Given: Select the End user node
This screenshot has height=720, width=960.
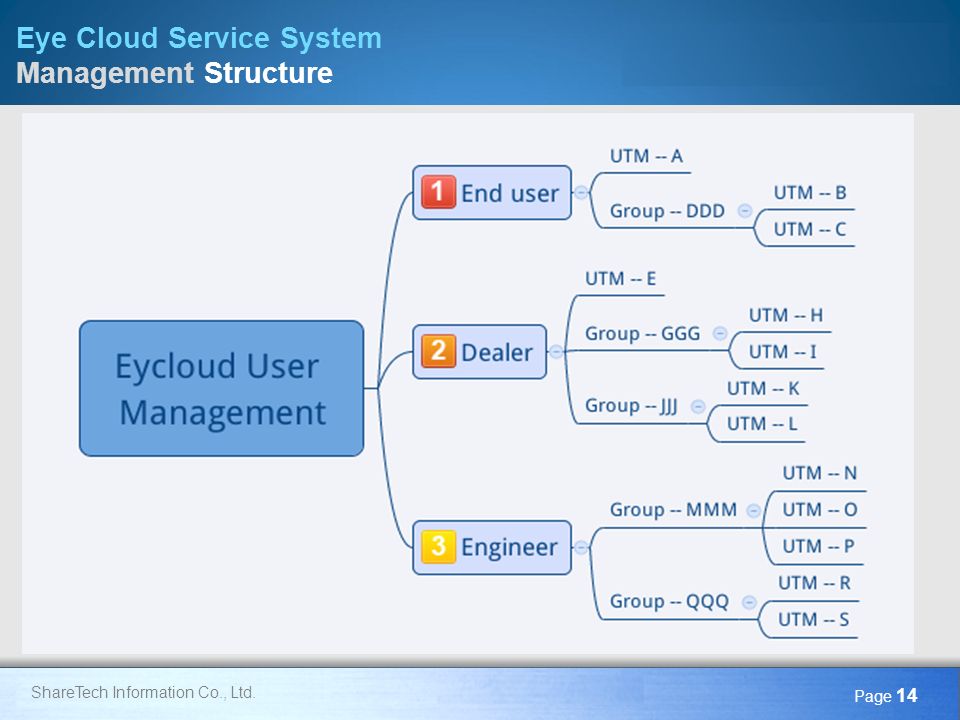Looking at the screenshot, I should [492, 192].
